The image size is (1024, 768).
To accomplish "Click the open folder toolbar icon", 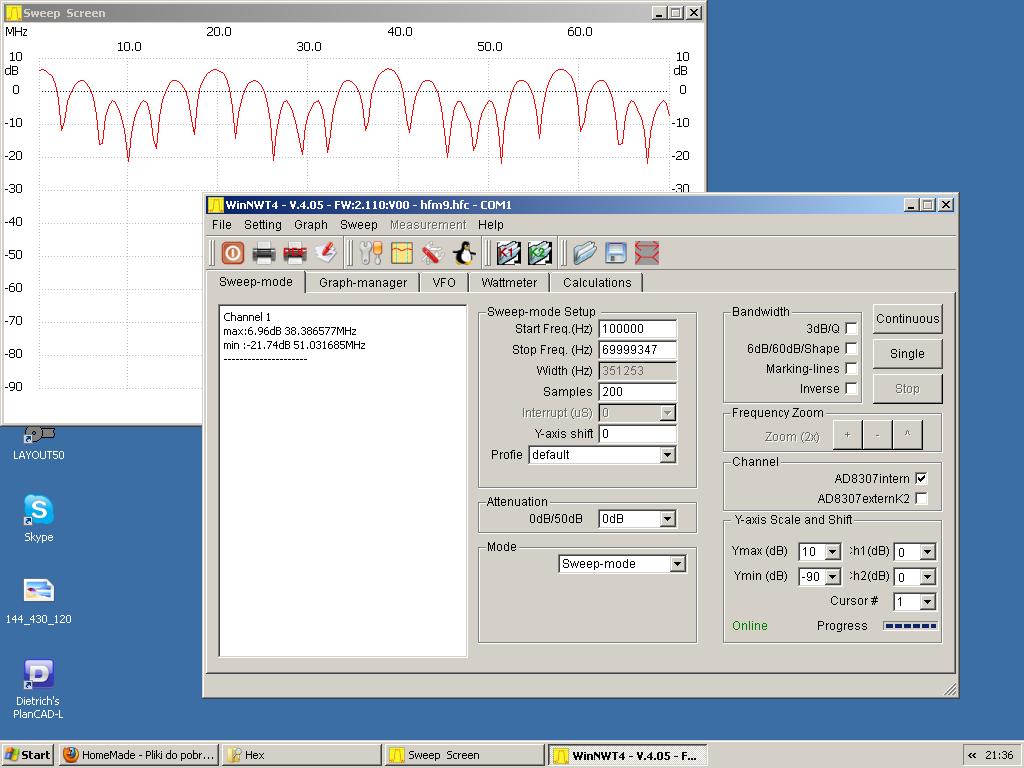I will (x=585, y=253).
